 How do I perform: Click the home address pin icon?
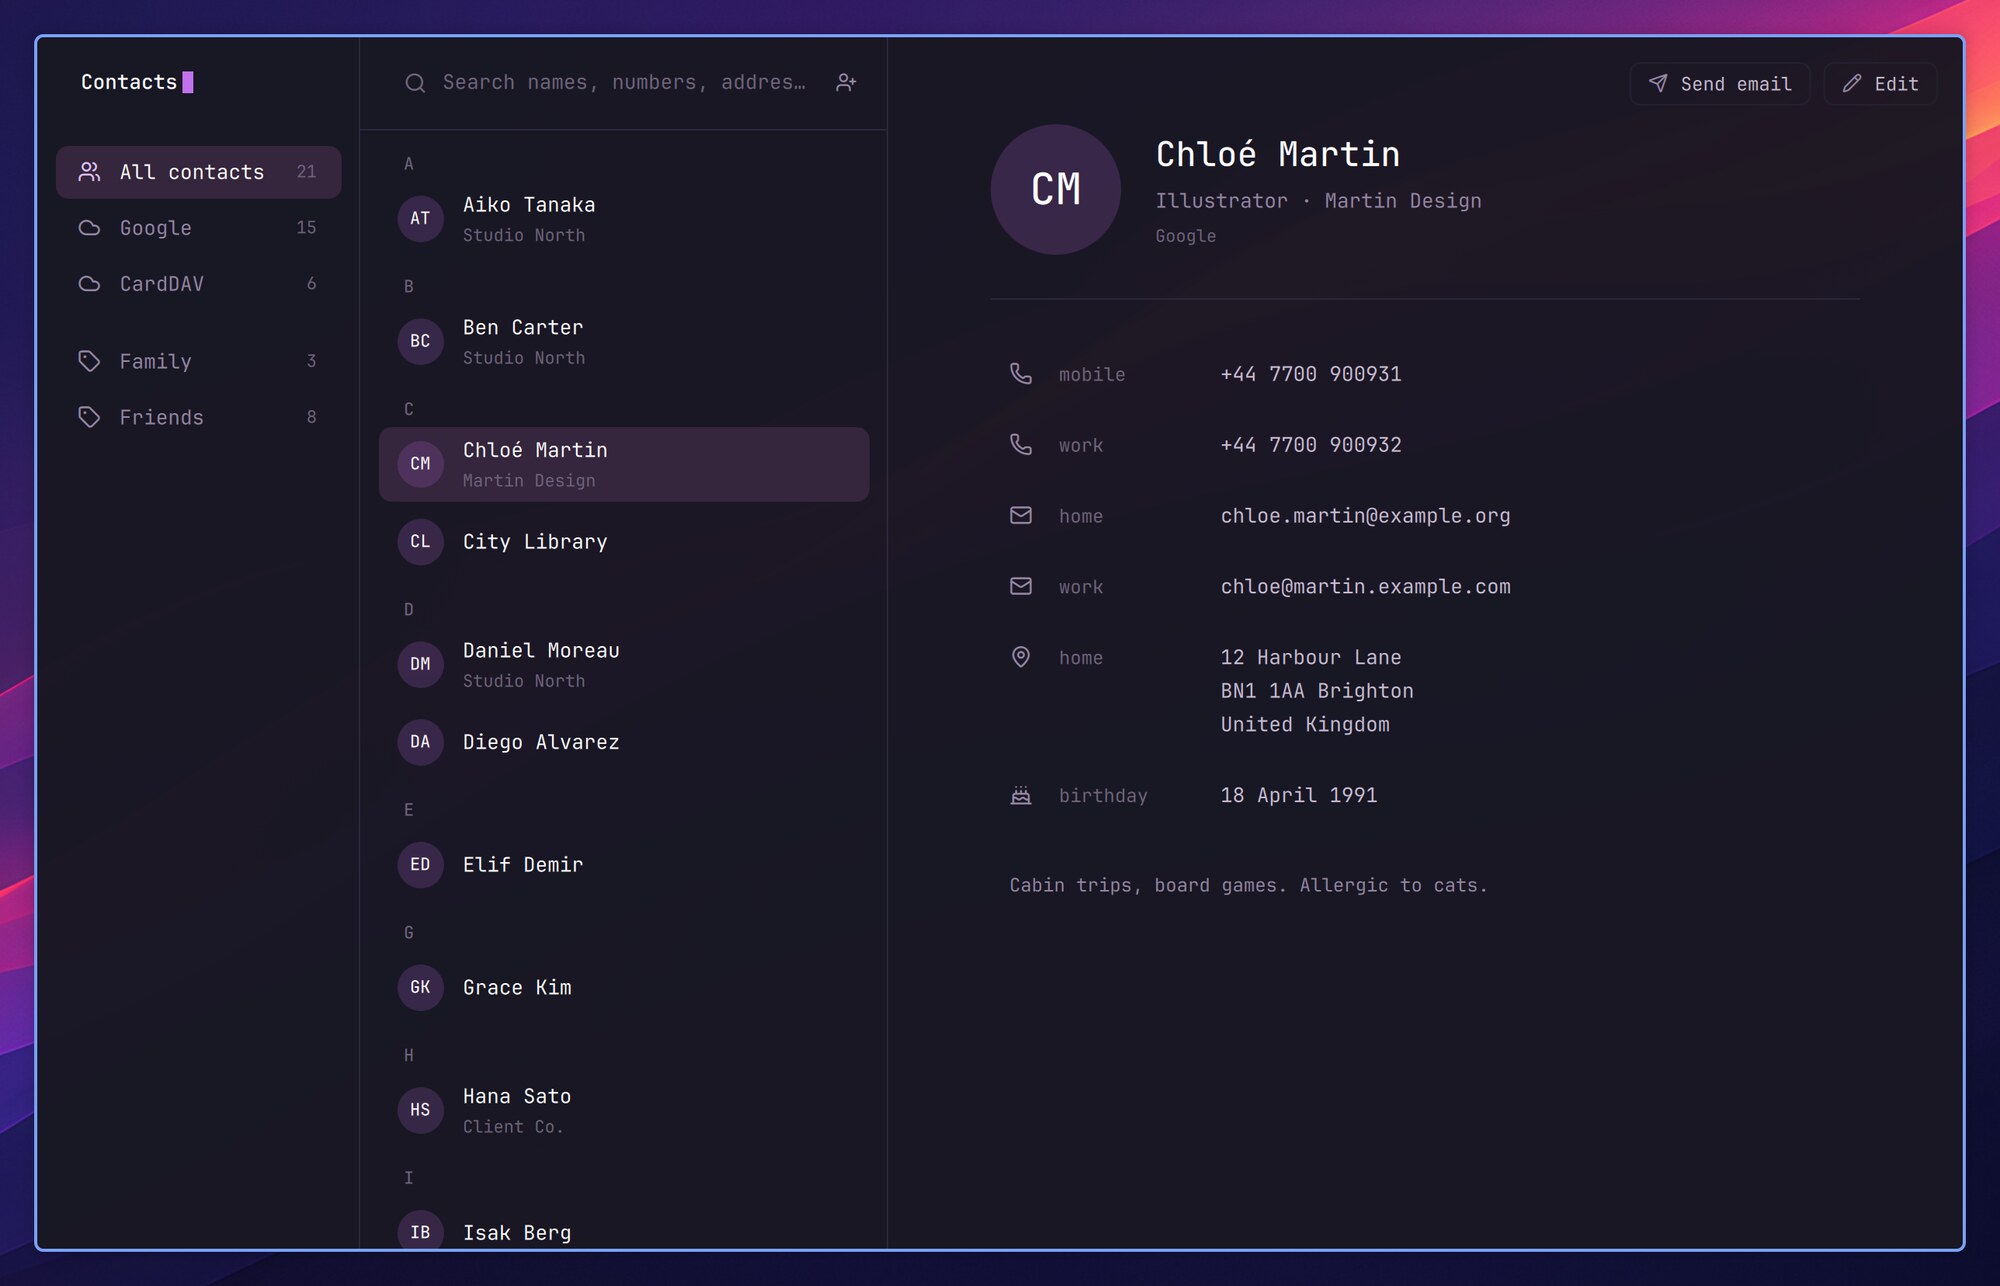[x=1020, y=657]
